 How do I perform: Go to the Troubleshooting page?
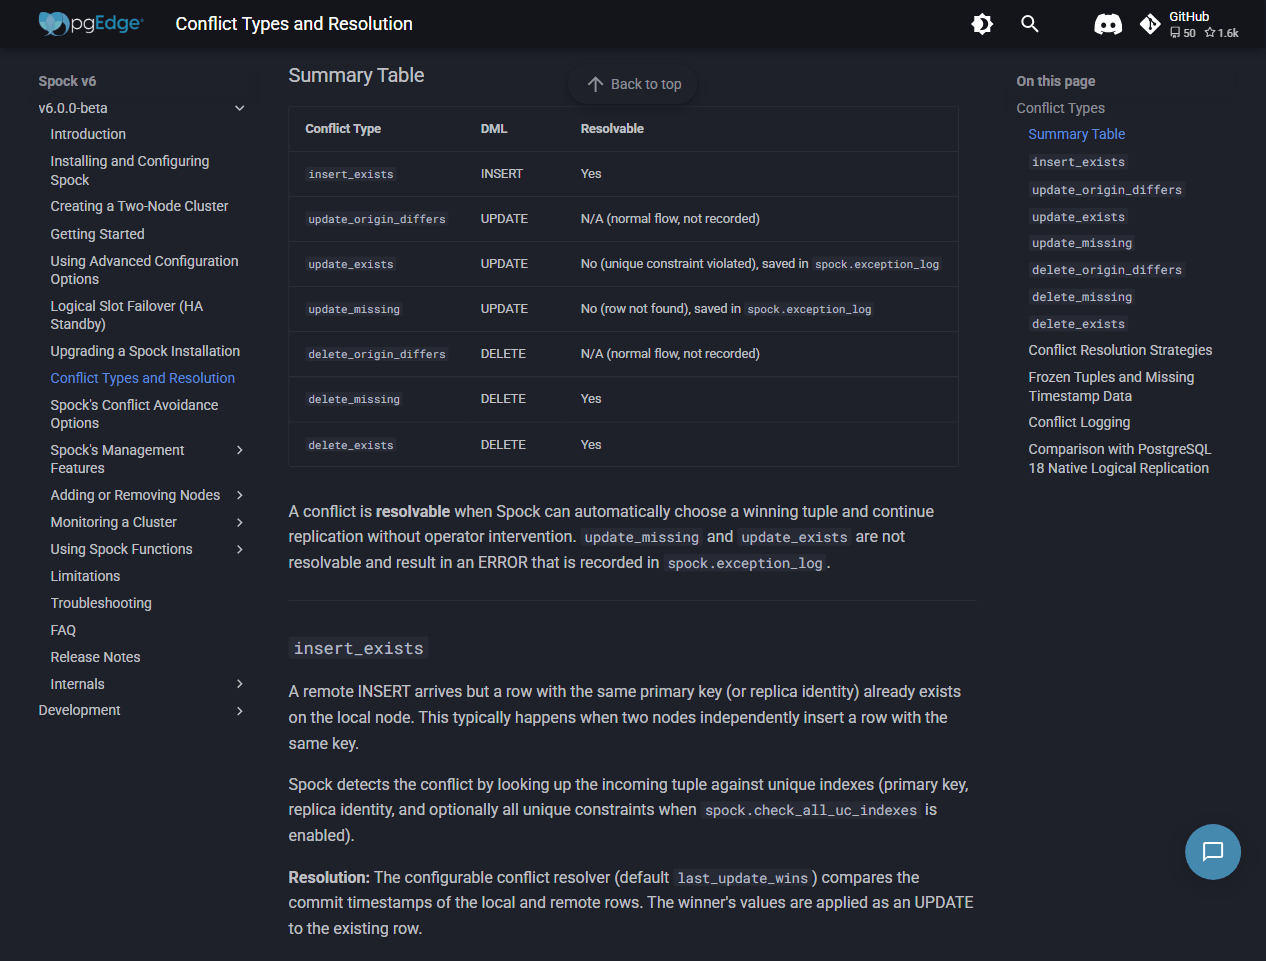101,603
